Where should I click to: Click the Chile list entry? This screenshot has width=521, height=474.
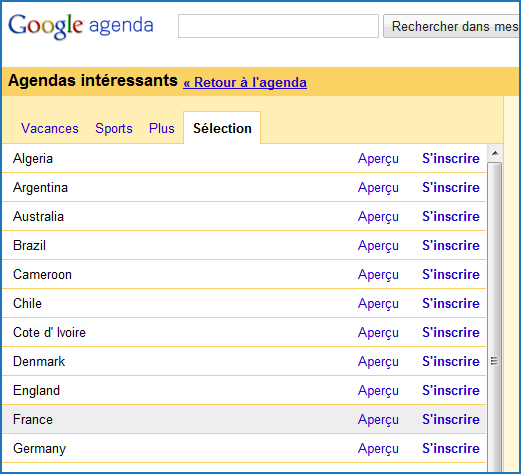(x=27, y=304)
